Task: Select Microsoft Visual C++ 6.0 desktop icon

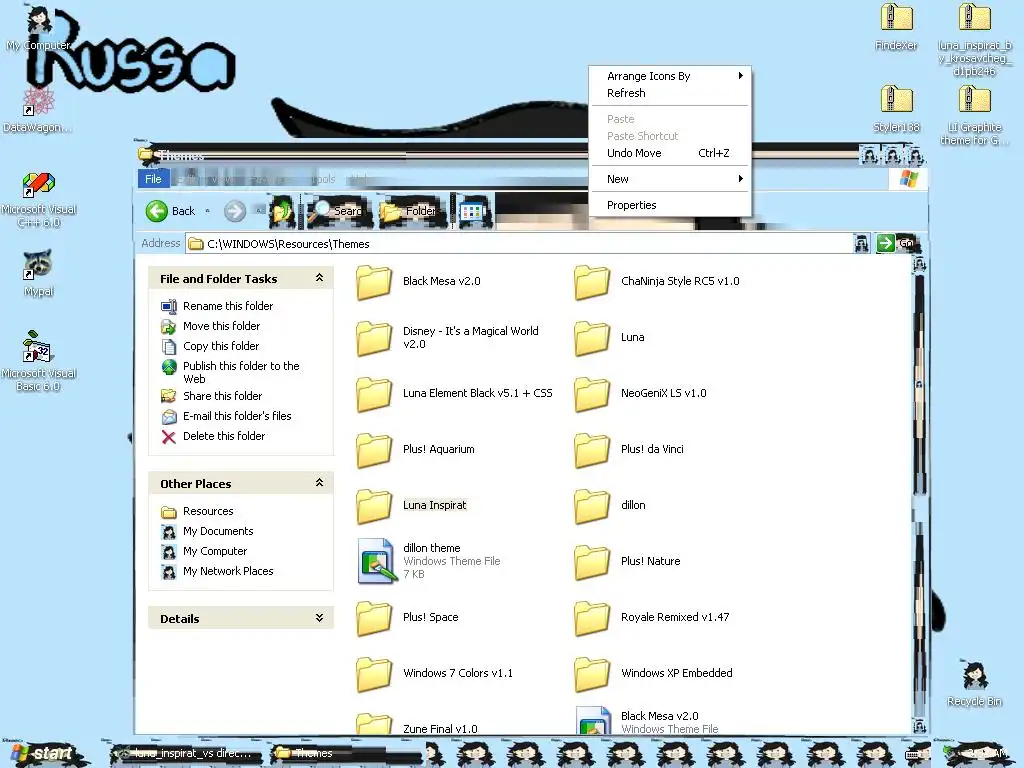Action: click(39, 199)
